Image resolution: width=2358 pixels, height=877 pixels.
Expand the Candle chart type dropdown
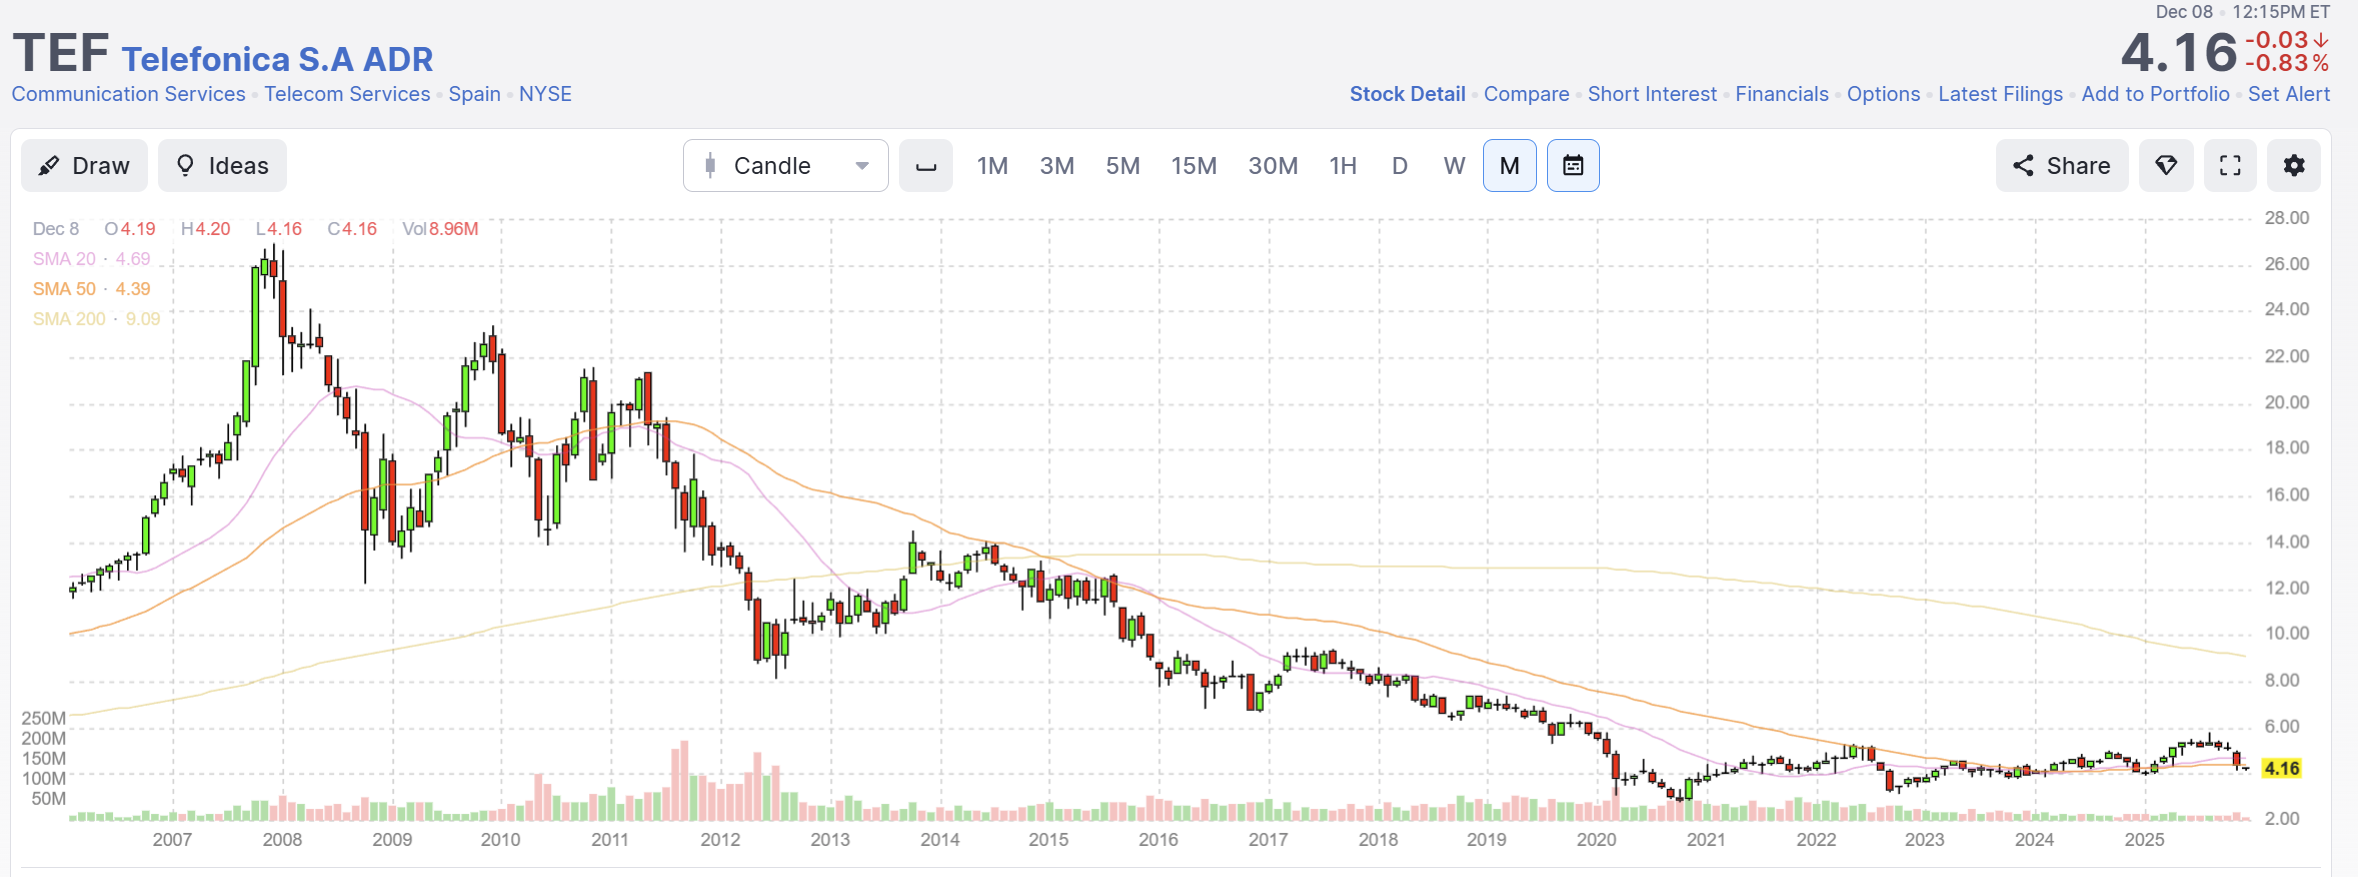point(785,166)
